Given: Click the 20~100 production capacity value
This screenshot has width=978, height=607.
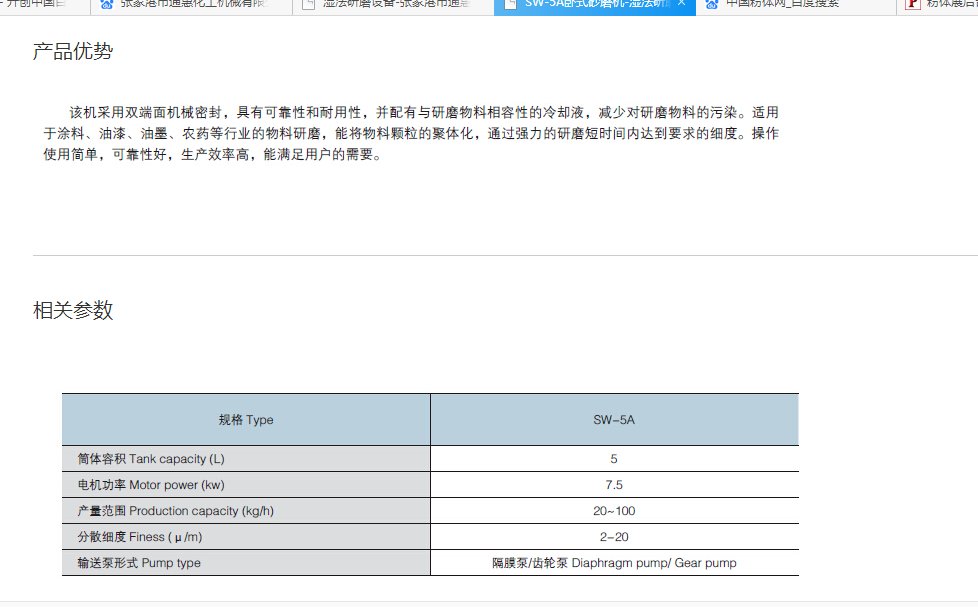Looking at the screenshot, I should tap(614, 511).
